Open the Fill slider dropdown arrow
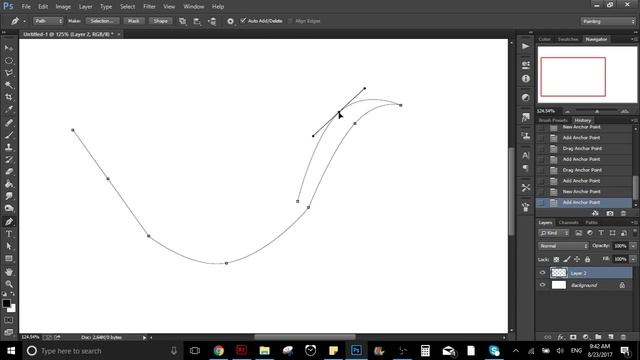640x360 pixels. [633, 259]
